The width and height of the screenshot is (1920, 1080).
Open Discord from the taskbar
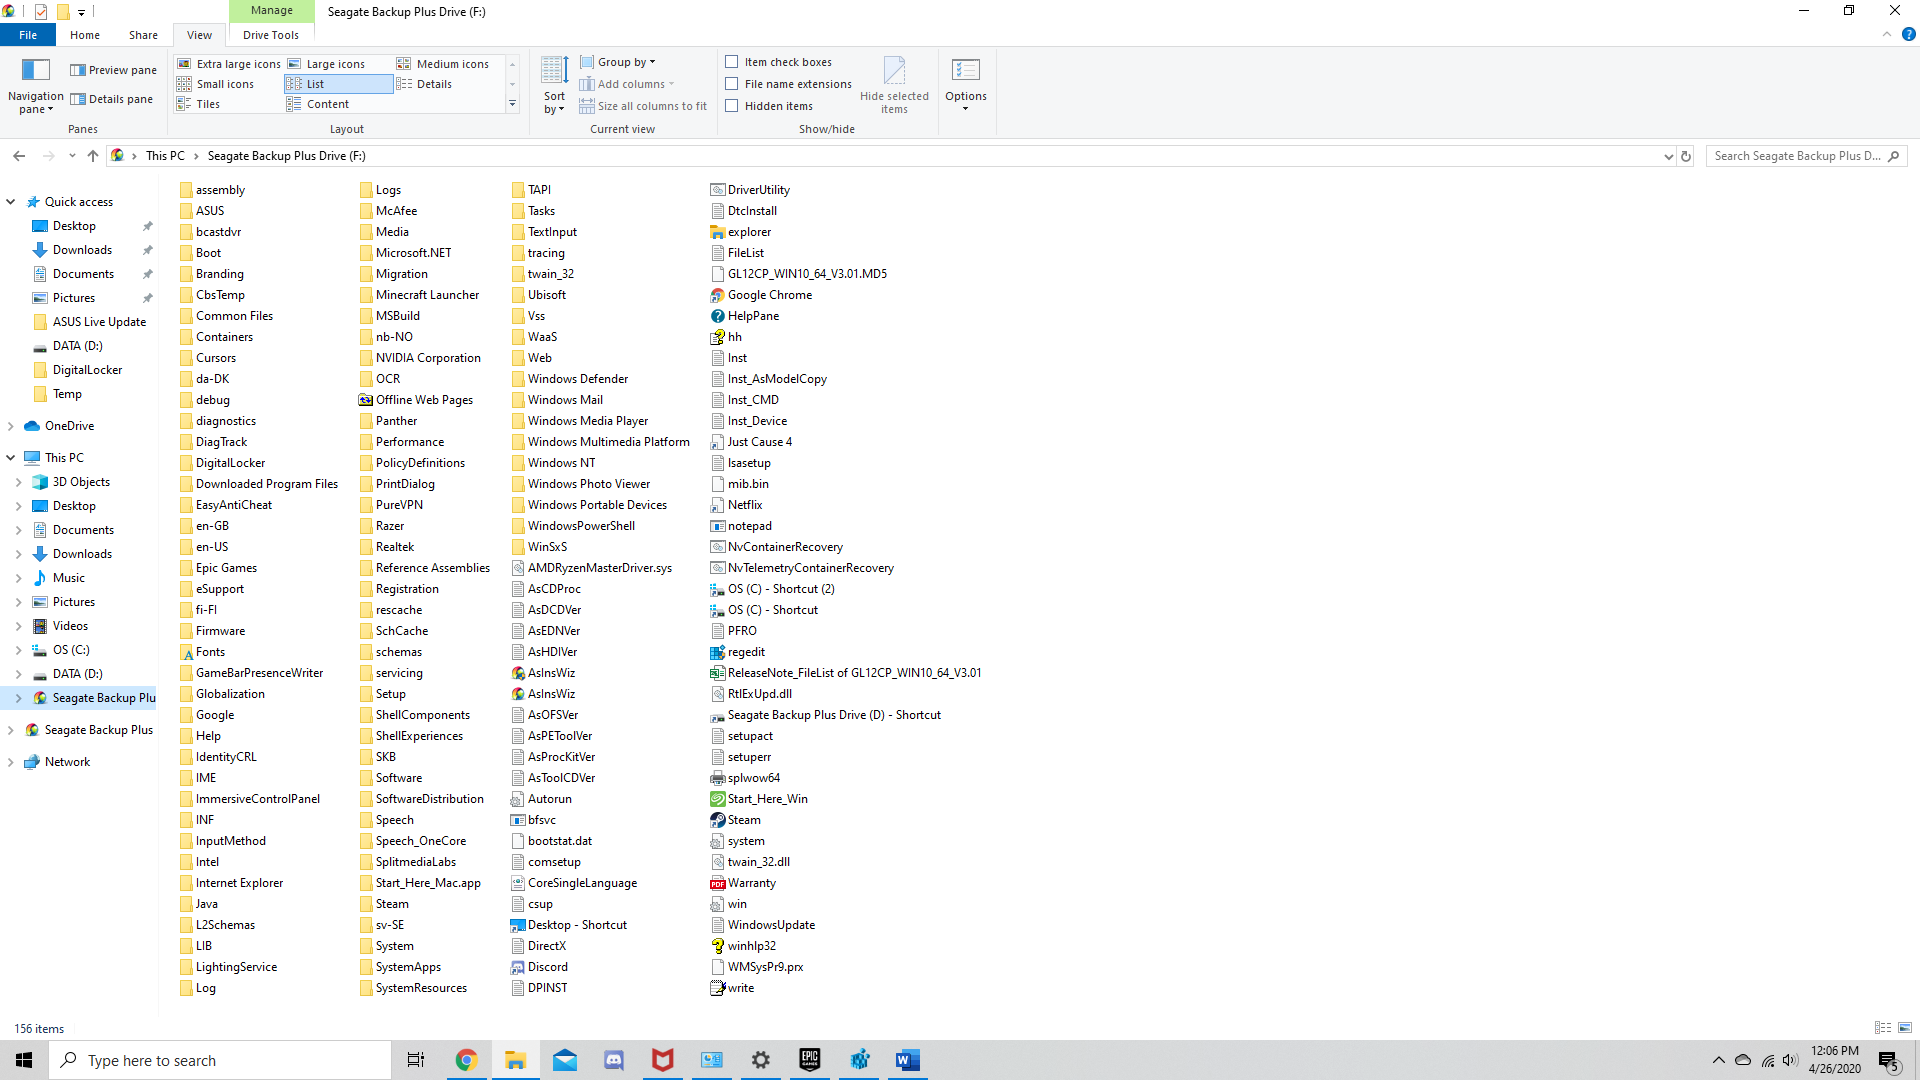tap(614, 1060)
